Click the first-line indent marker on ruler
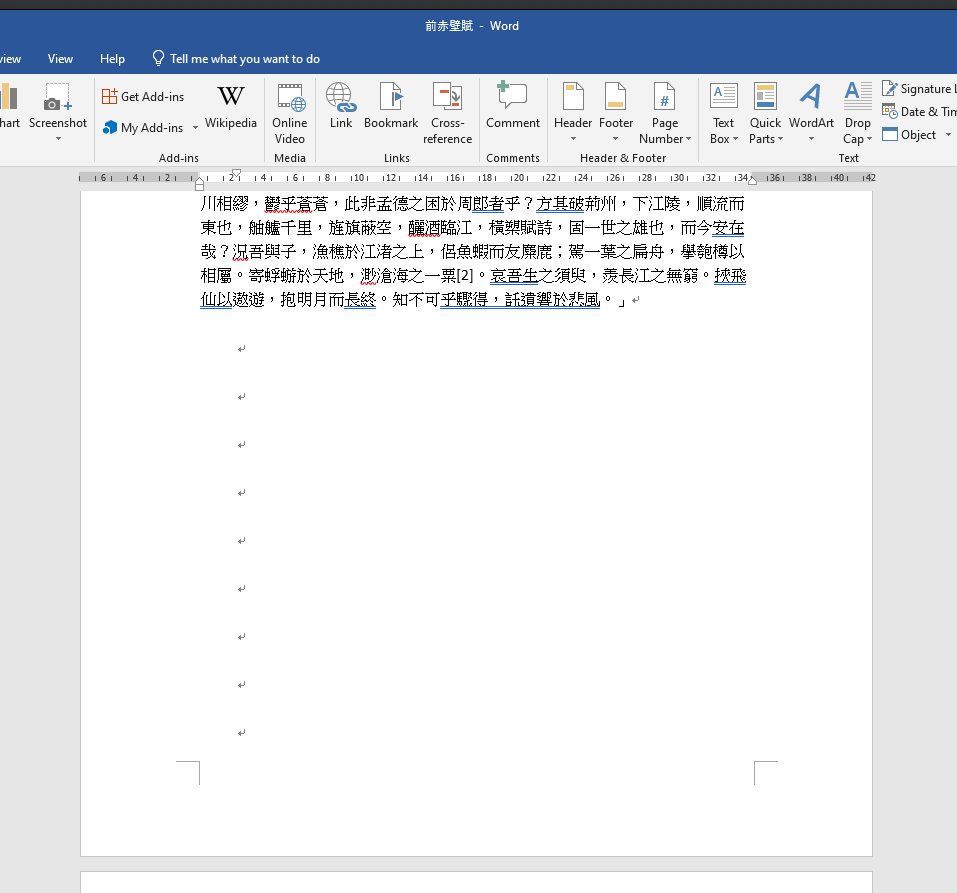 coord(236,172)
